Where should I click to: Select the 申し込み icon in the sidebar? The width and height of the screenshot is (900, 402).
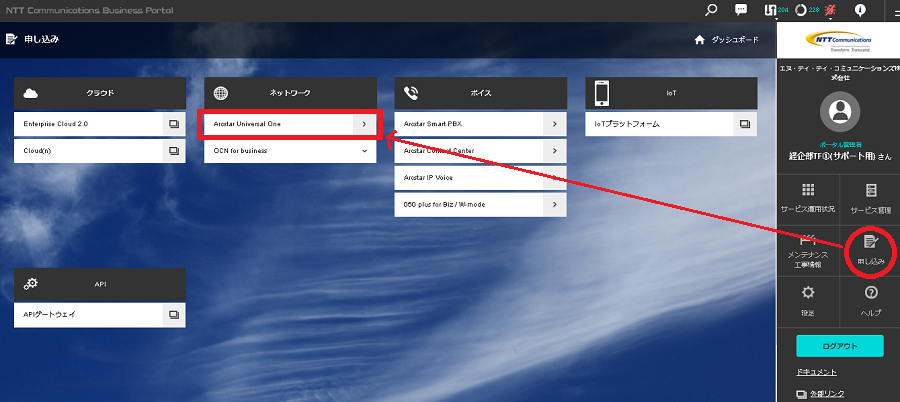pos(870,247)
